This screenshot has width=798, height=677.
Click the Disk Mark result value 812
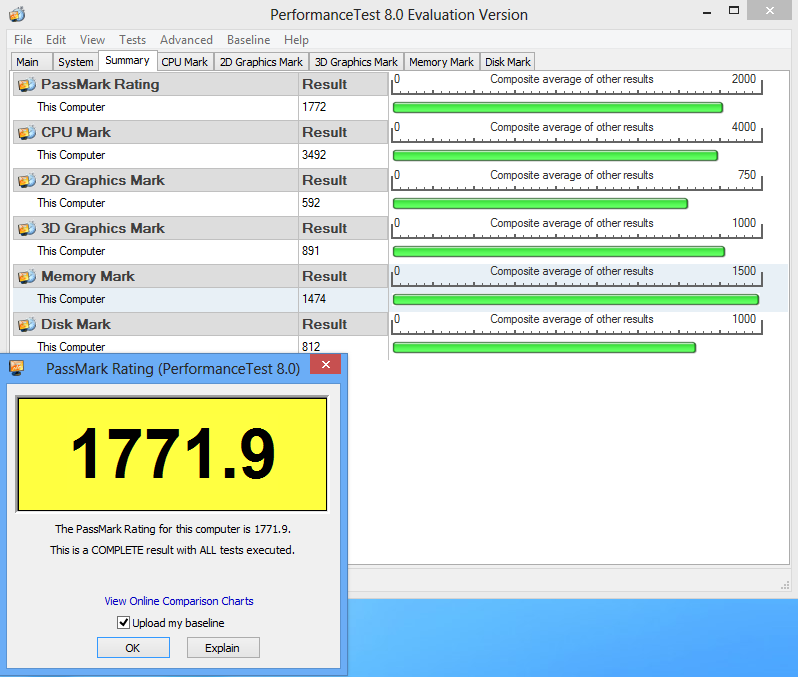point(311,347)
